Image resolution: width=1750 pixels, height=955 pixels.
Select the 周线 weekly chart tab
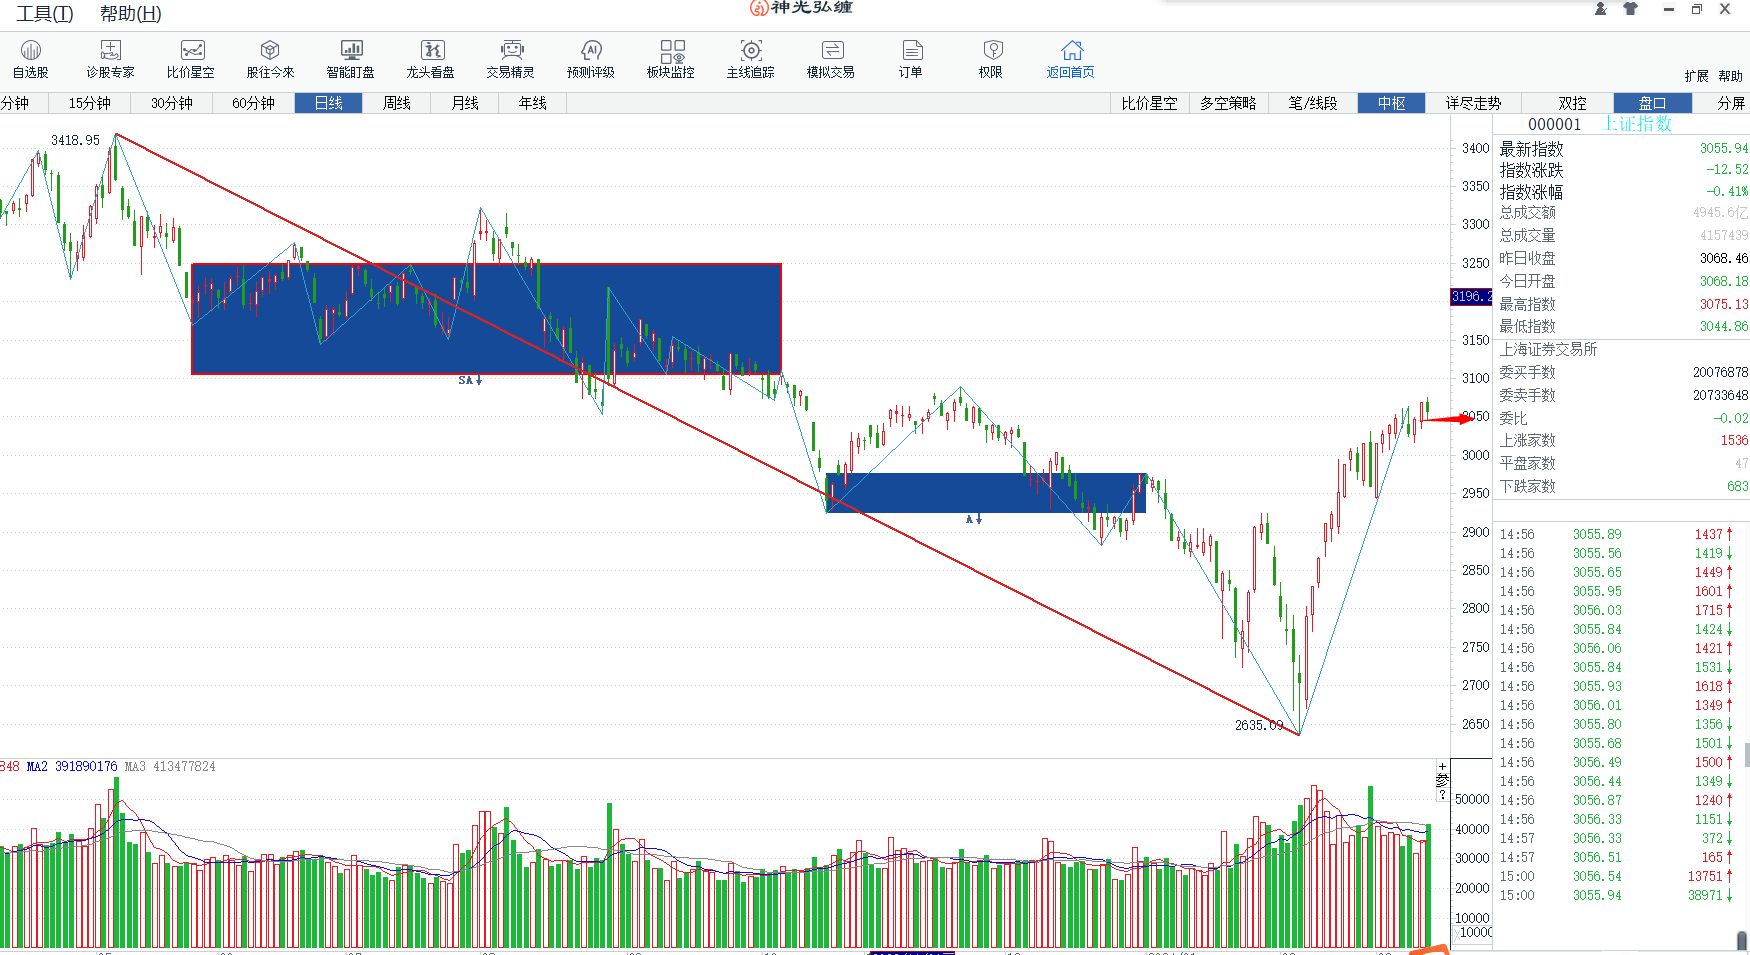pos(397,103)
